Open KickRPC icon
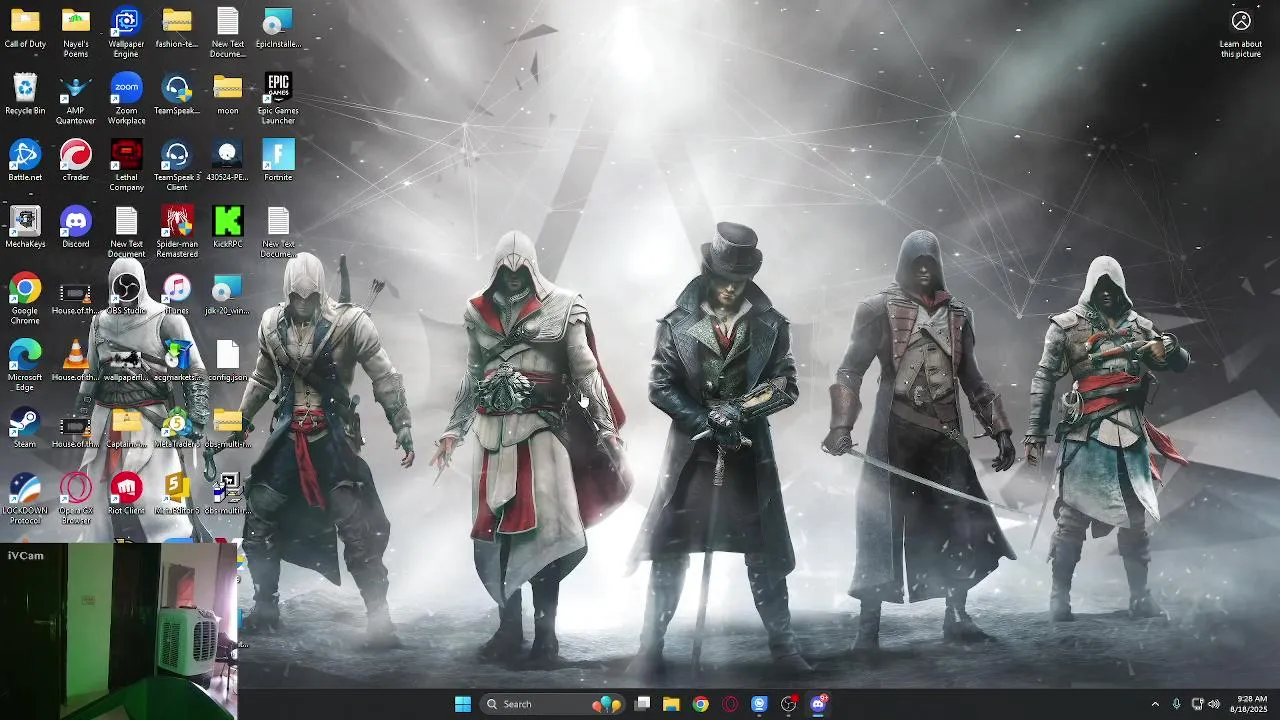The height and width of the screenshot is (720, 1280). click(228, 228)
